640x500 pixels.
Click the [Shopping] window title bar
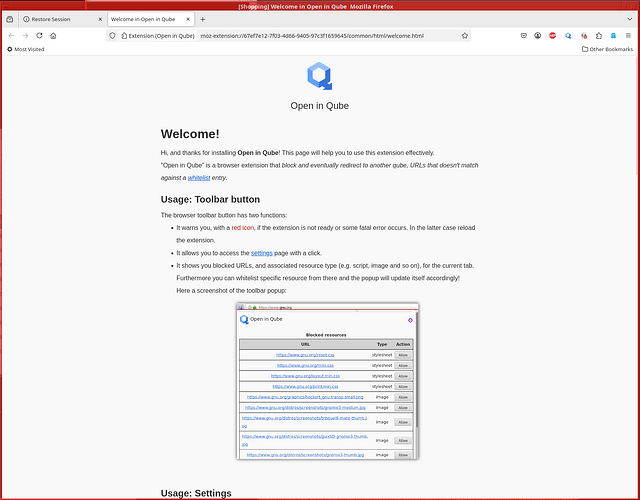[316, 7]
